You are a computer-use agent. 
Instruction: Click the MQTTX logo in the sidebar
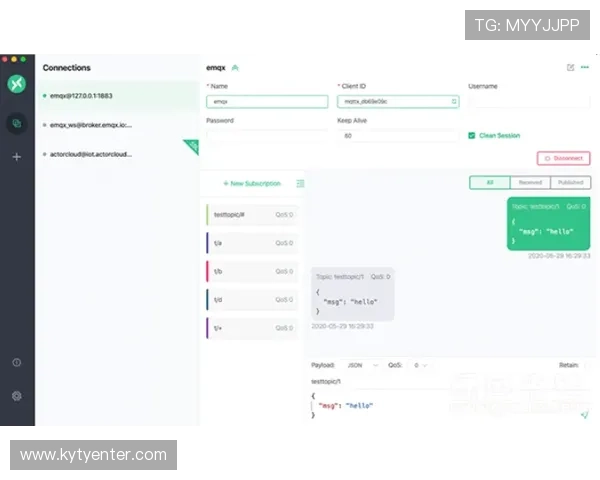tap(16, 83)
